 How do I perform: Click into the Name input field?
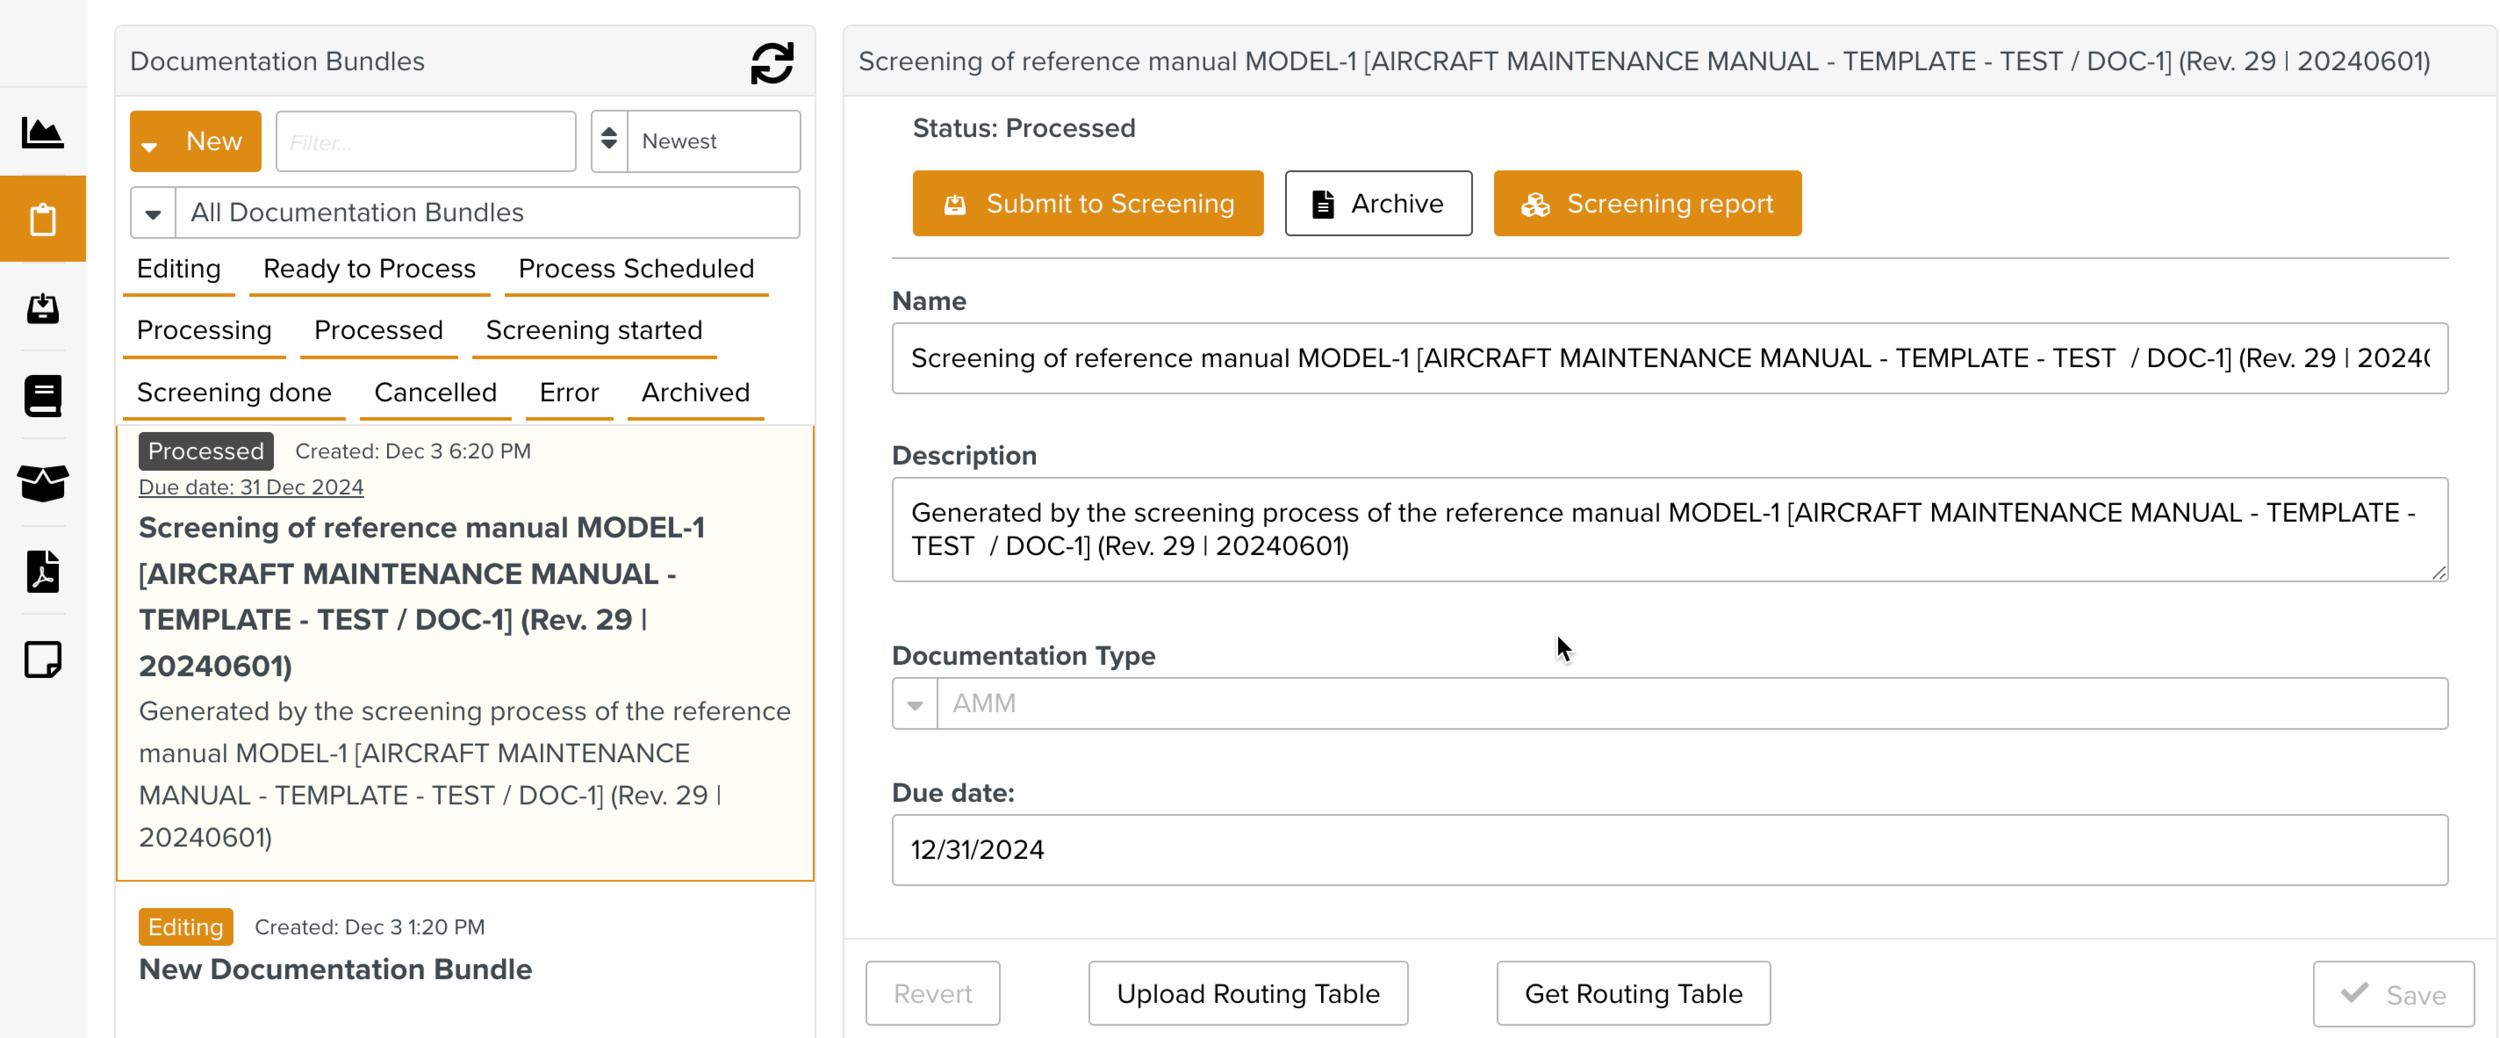pos(1669,358)
